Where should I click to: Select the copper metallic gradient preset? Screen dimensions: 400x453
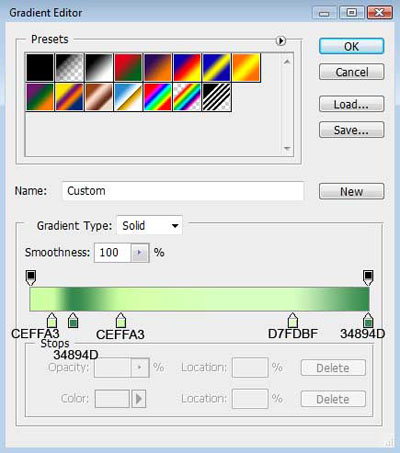click(99, 97)
